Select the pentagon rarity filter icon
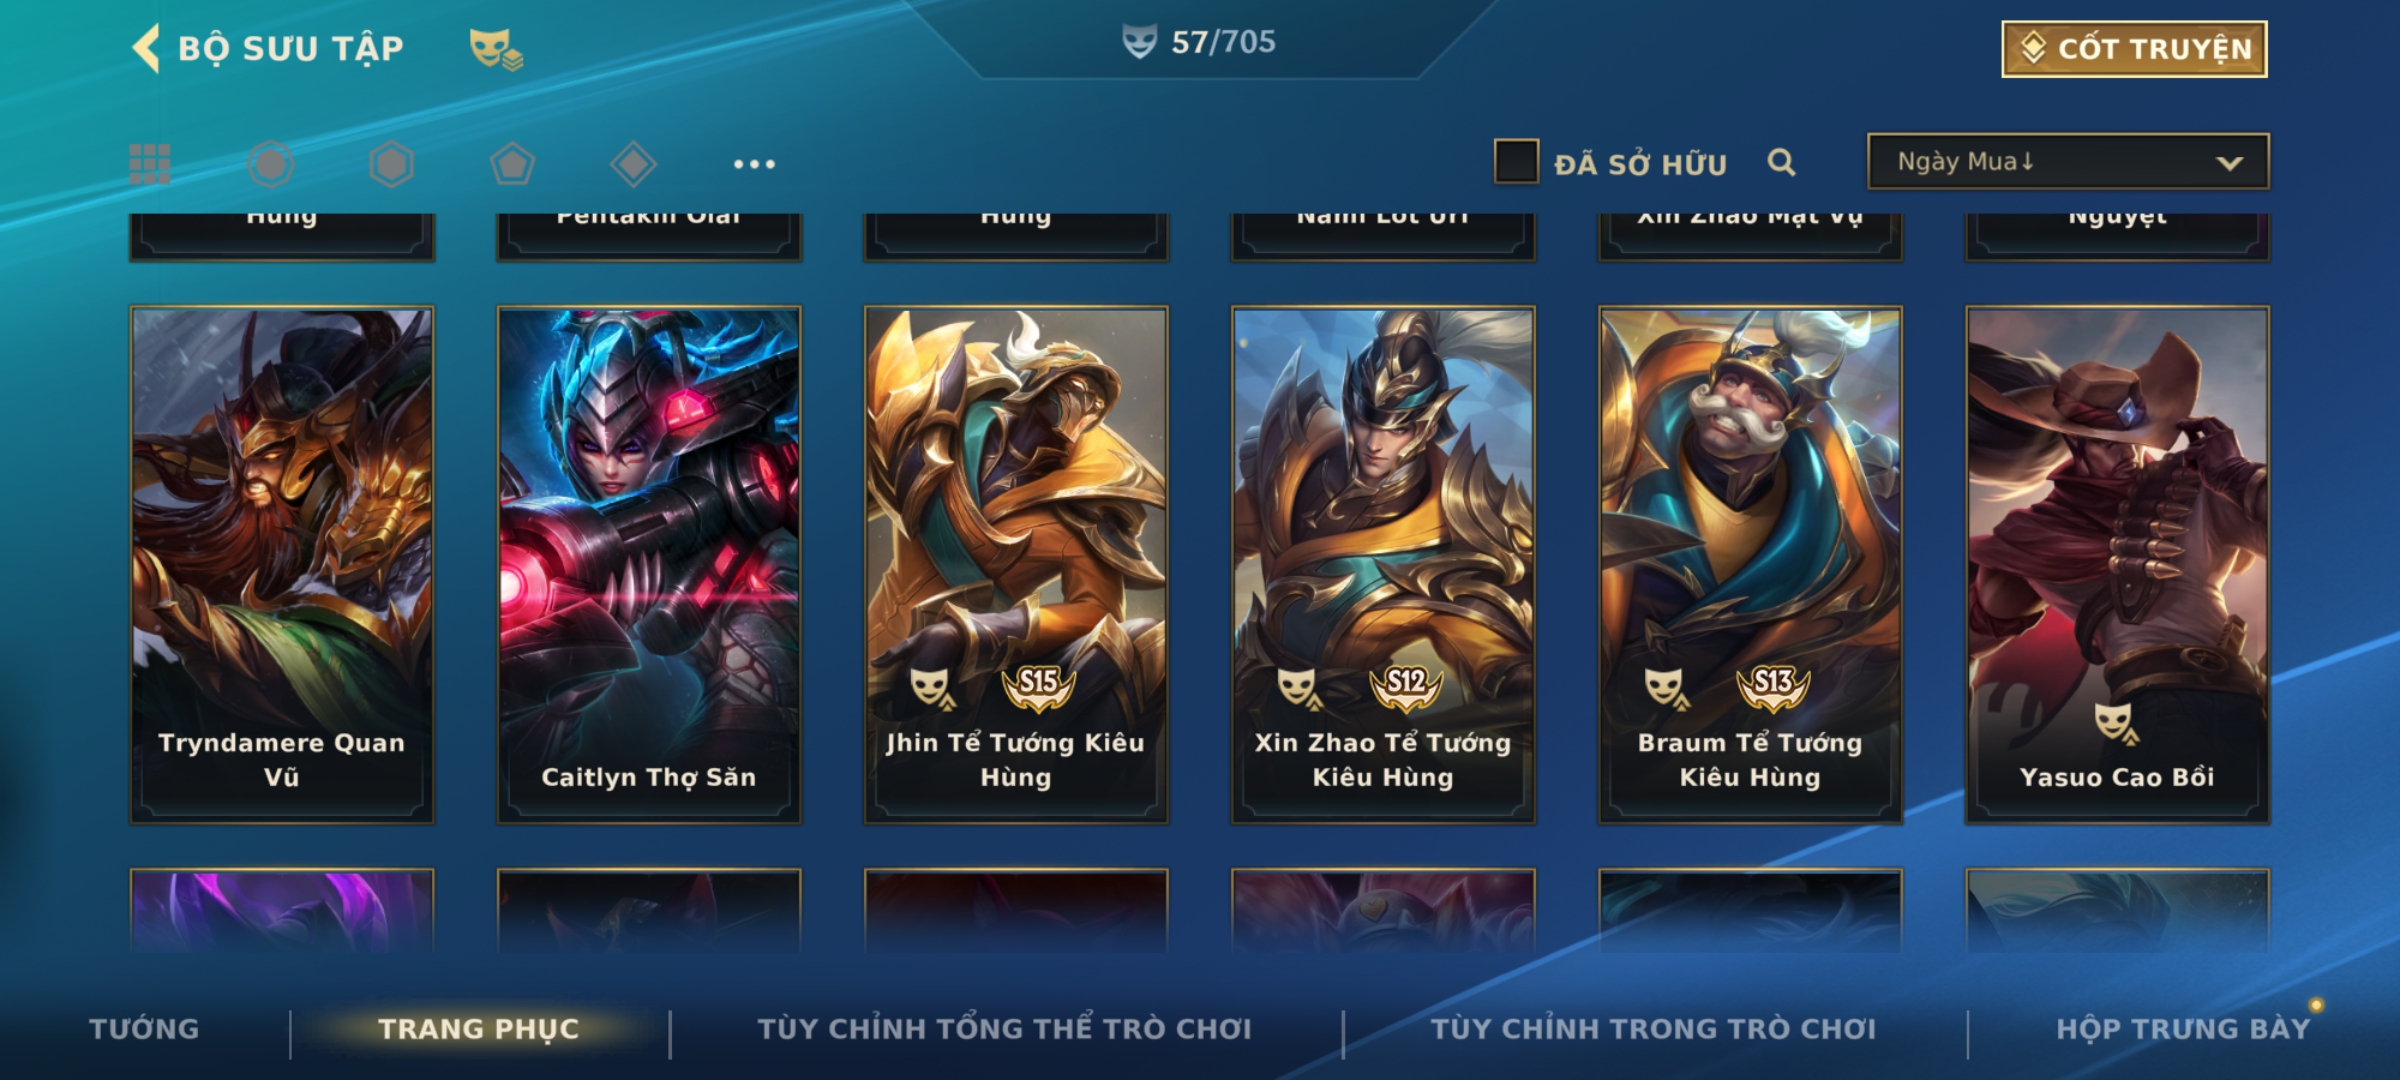Screen dimensions: 2400x1080 512,164
